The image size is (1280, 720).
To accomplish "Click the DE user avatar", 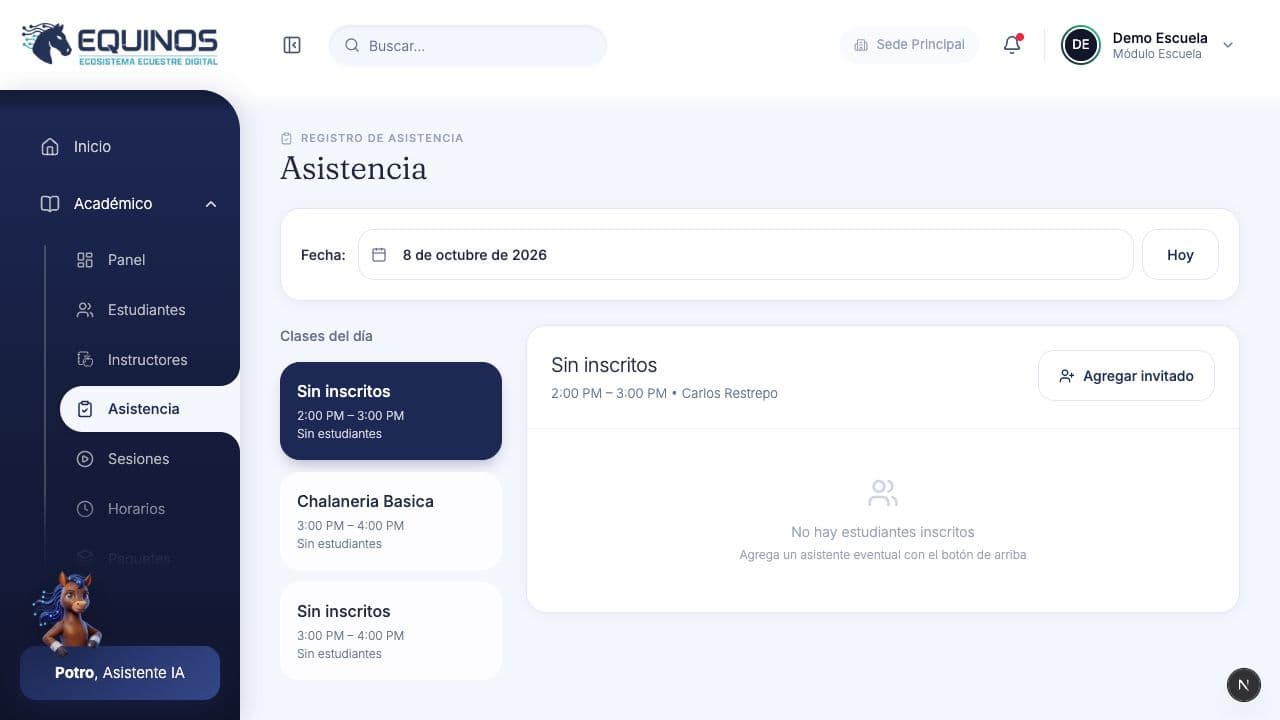I will [1081, 45].
